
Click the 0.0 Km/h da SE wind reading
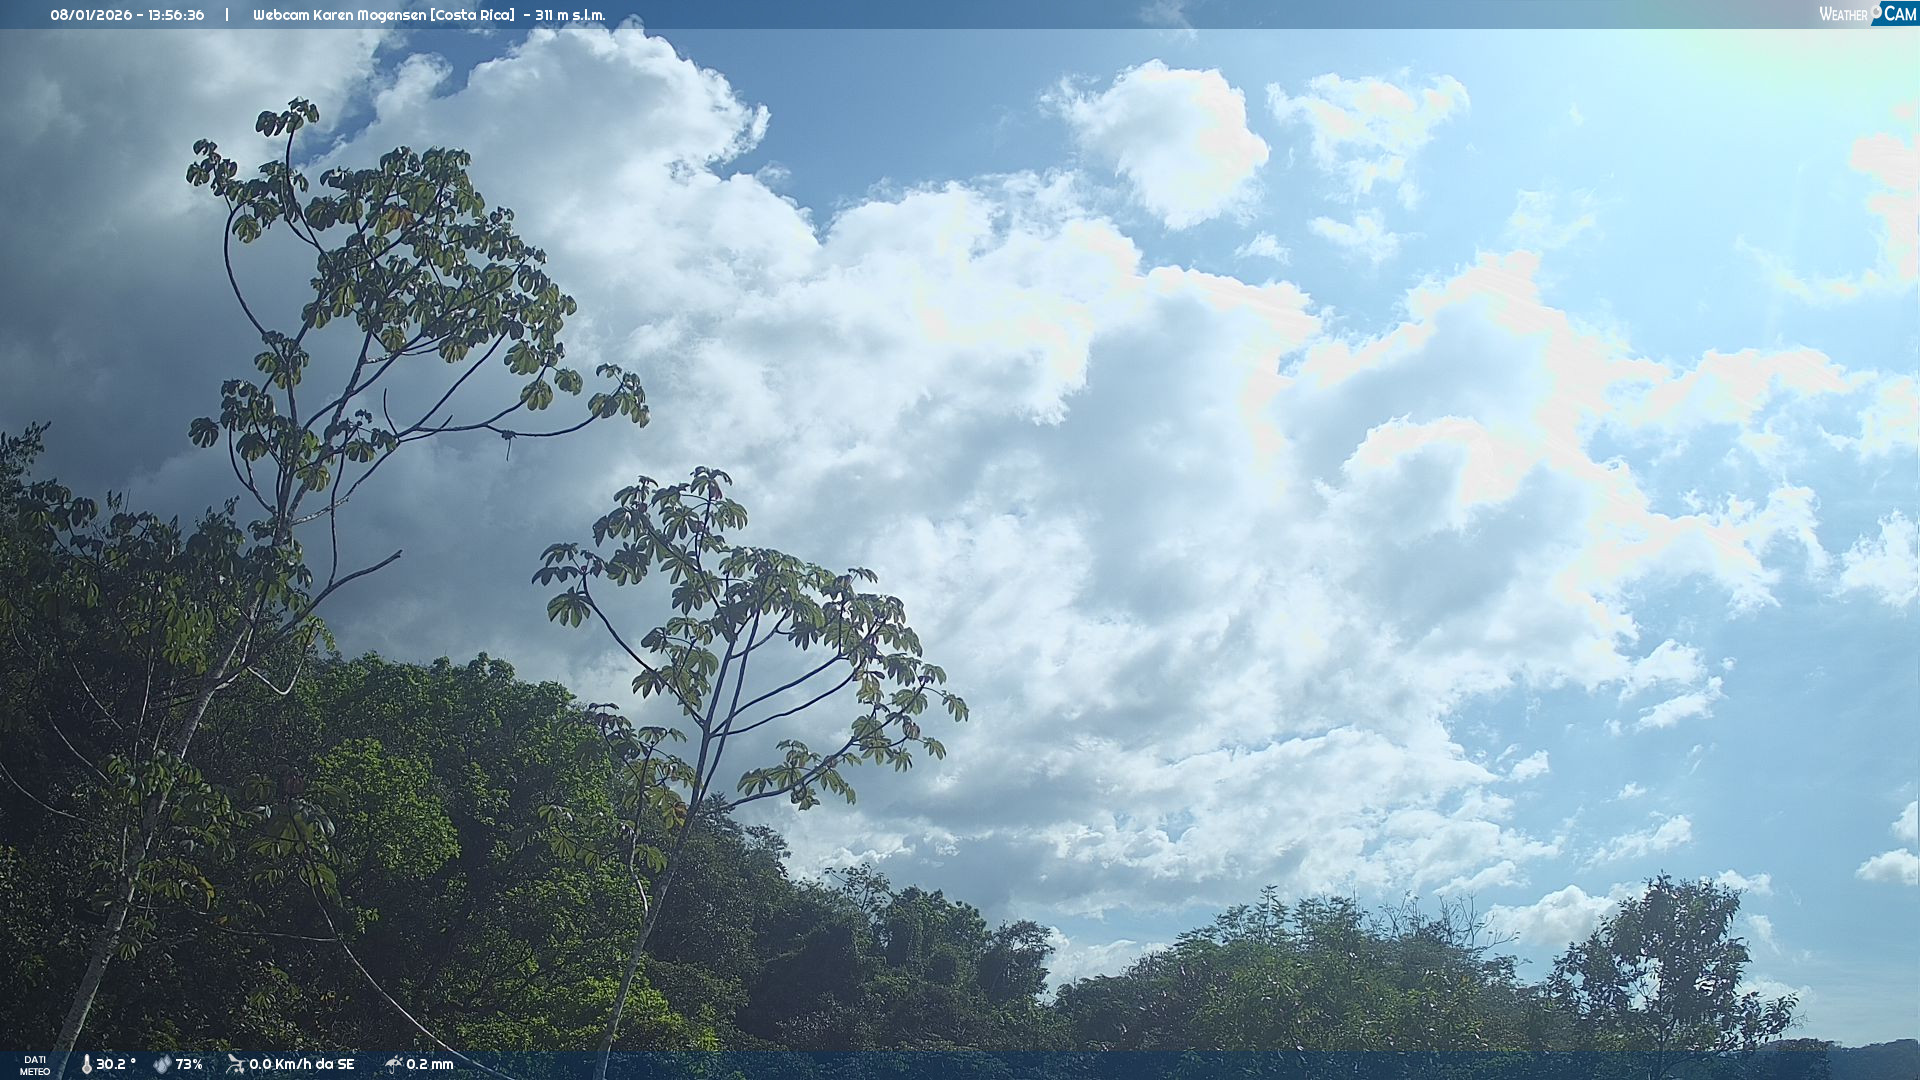click(302, 1065)
